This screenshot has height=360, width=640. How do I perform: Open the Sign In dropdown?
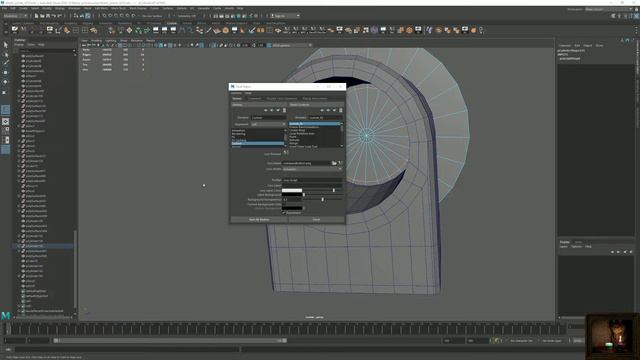point(285,16)
